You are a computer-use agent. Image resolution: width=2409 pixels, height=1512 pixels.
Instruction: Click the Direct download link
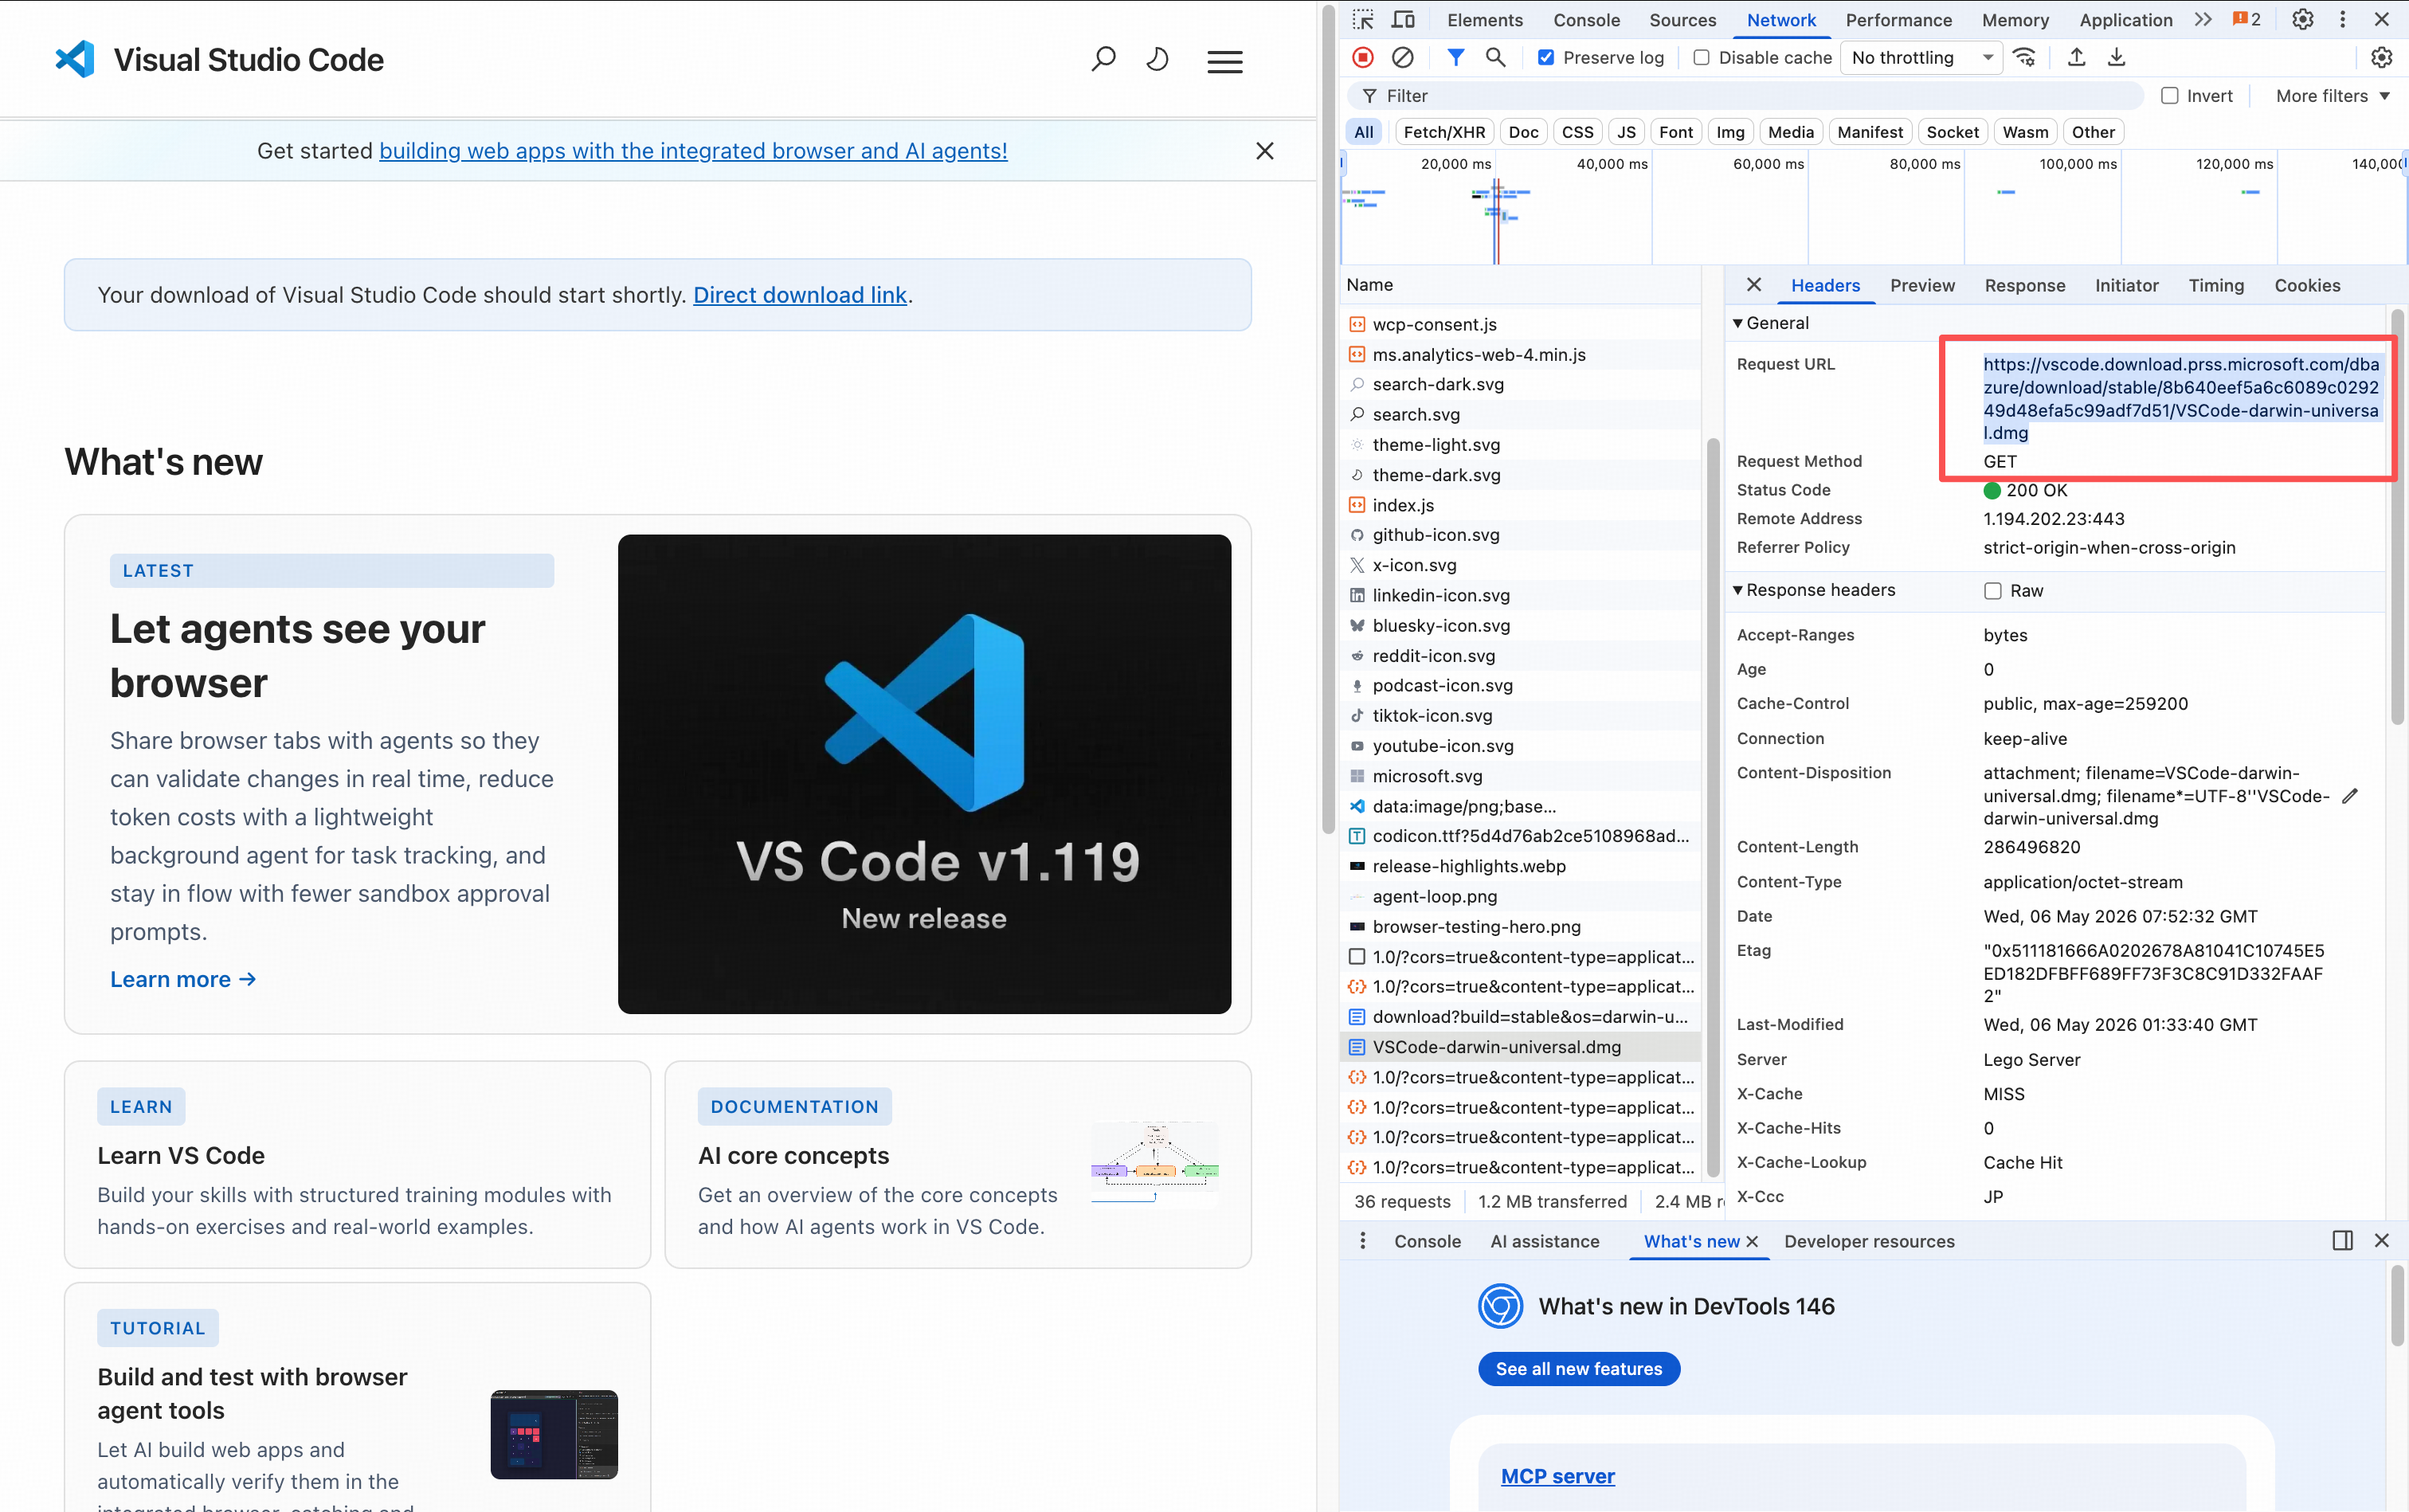point(799,295)
